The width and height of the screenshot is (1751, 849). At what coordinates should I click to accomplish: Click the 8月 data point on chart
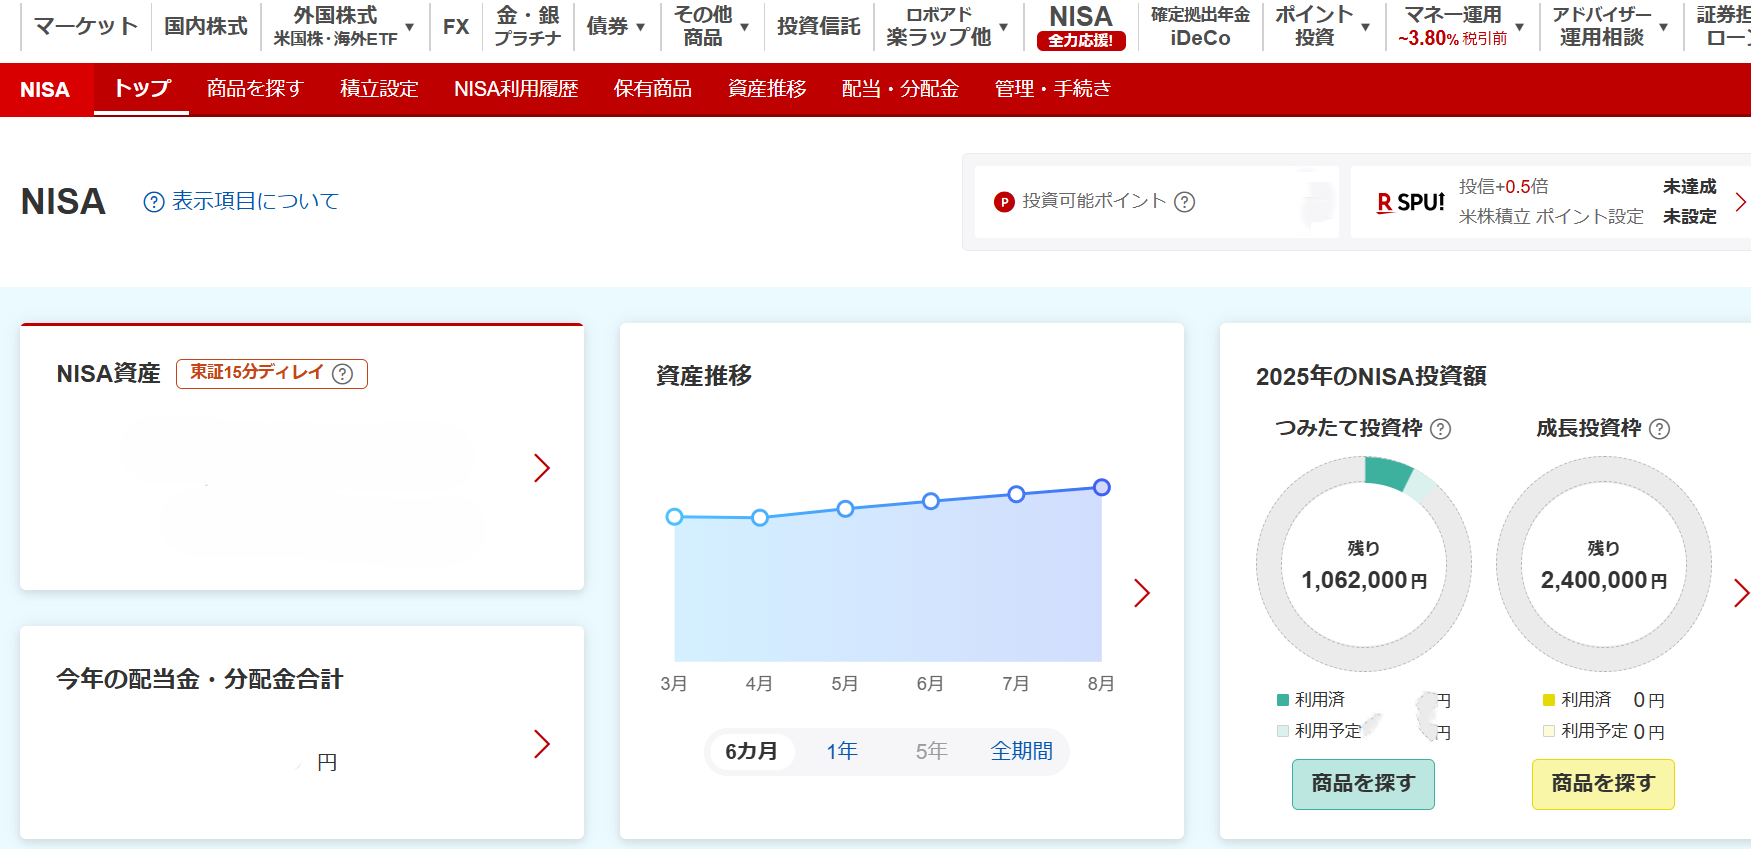point(1101,487)
